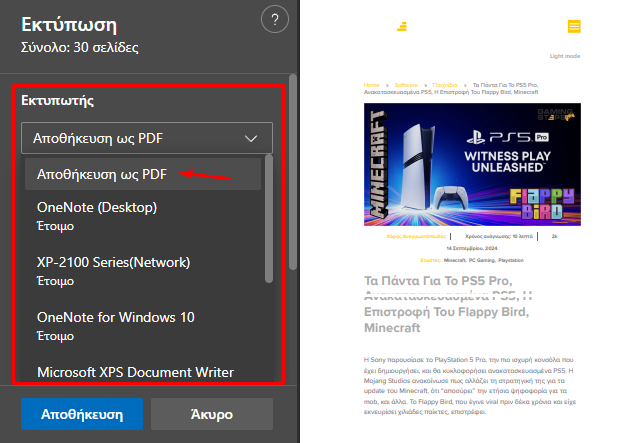Pick OneNote (Desktop) printer
This screenshot has width=642, height=443.
[x=143, y=216]
